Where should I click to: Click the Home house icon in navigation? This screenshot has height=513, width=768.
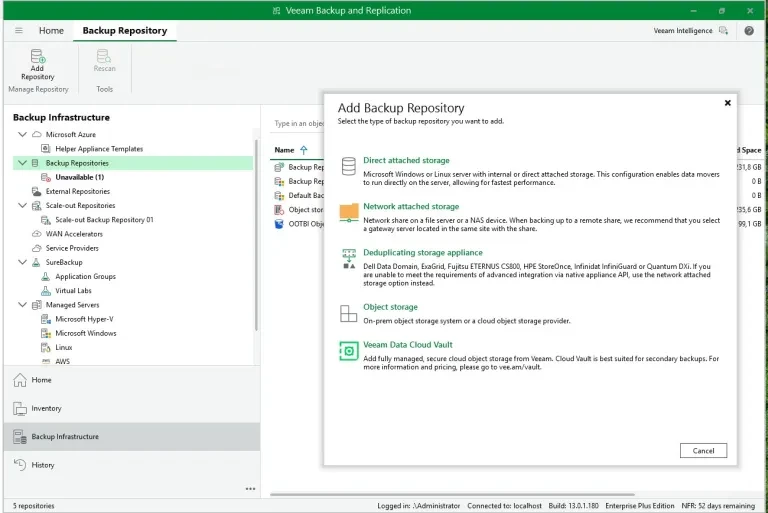[x=20, y=380]
